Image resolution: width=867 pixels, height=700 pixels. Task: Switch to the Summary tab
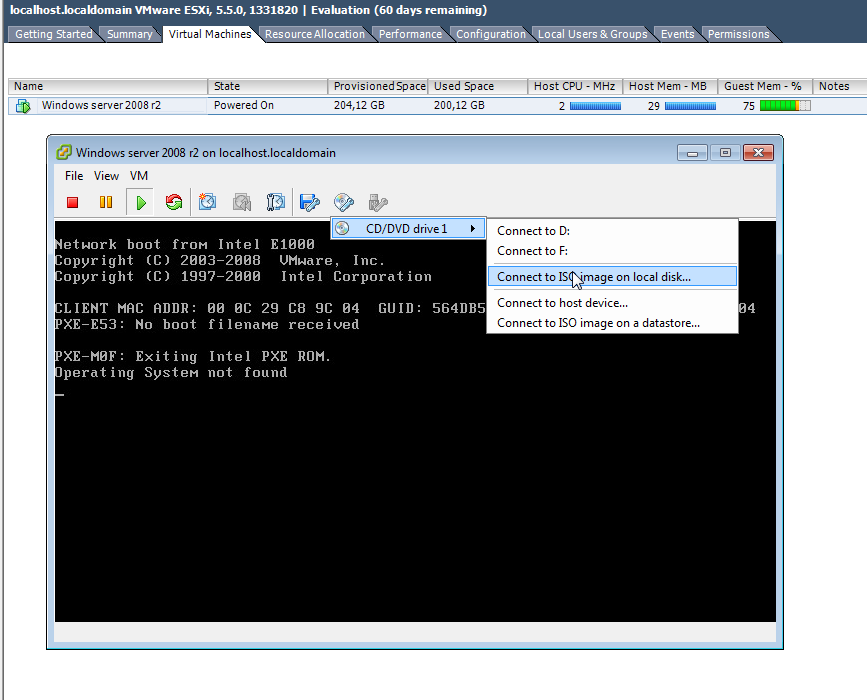point(129,34)
